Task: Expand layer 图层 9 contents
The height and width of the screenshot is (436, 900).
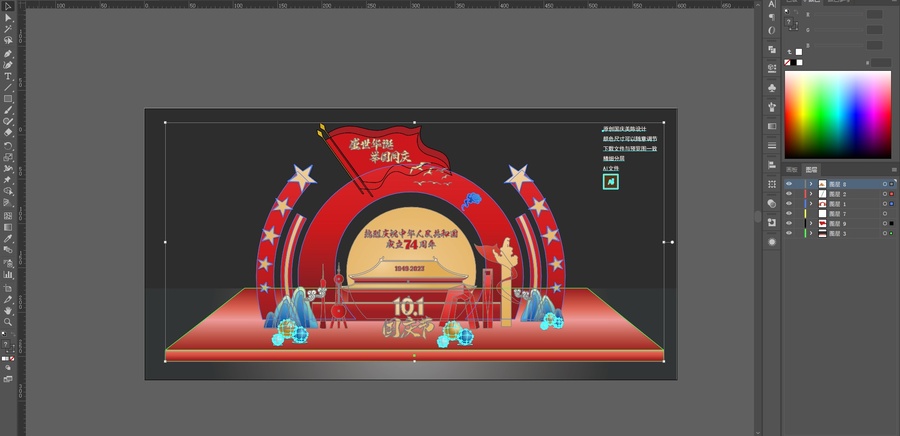Action: [x=811, y=223]
